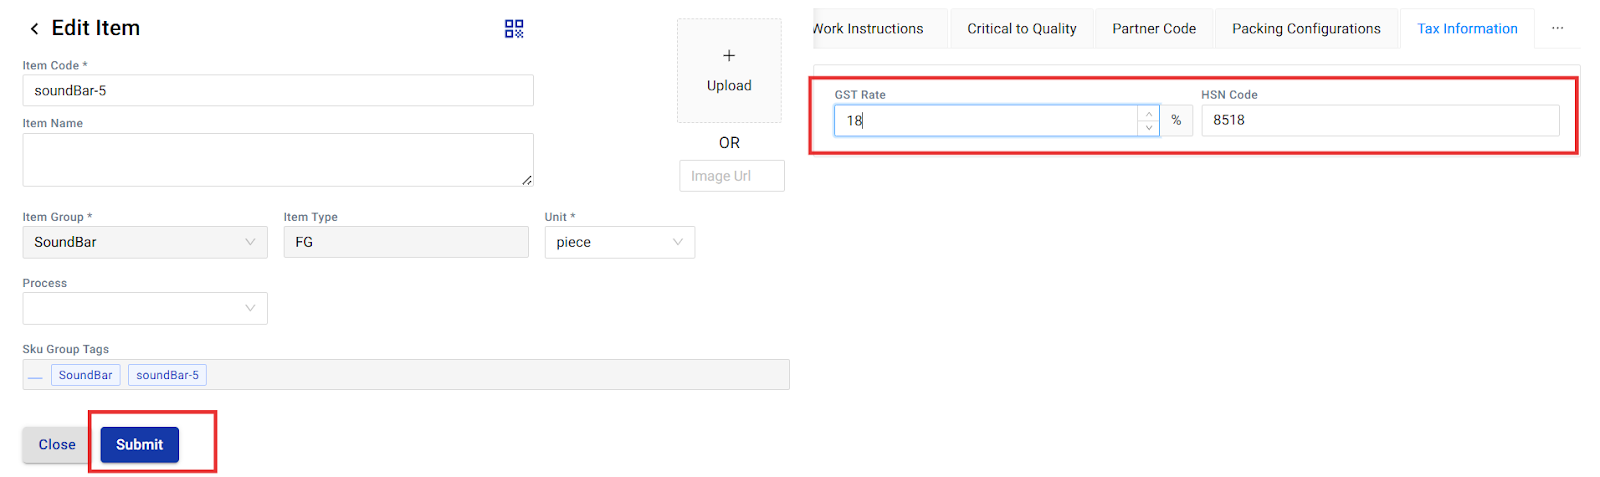The image size is (1600, 477).
Task: Decrease GST Rate with the down stepper
Action: coord(1149,128)
